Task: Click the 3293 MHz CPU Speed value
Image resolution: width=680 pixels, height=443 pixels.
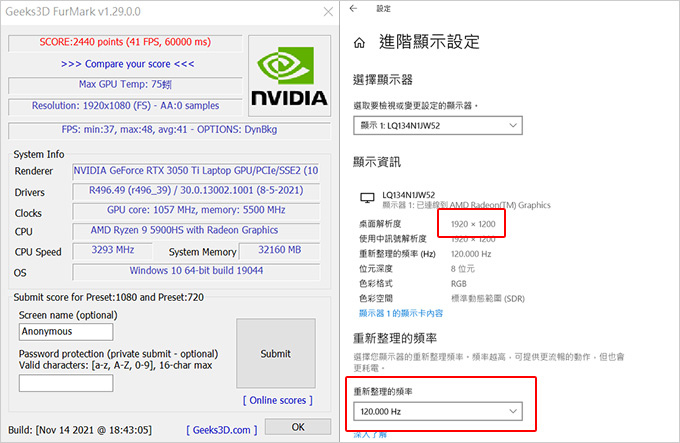Action: click(x=113, y=250)
